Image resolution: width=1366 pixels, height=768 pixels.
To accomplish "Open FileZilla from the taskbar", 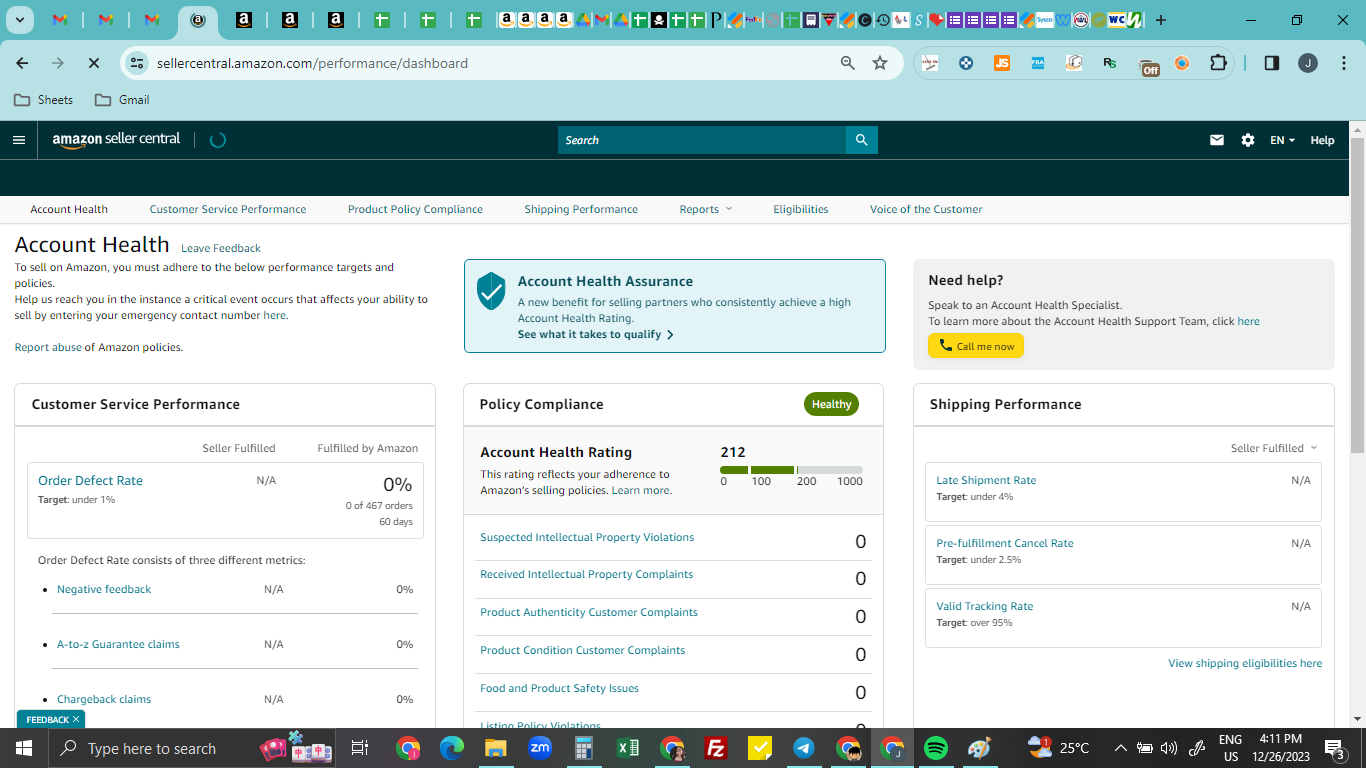I will pyautogui.click(x=715, y=748).
